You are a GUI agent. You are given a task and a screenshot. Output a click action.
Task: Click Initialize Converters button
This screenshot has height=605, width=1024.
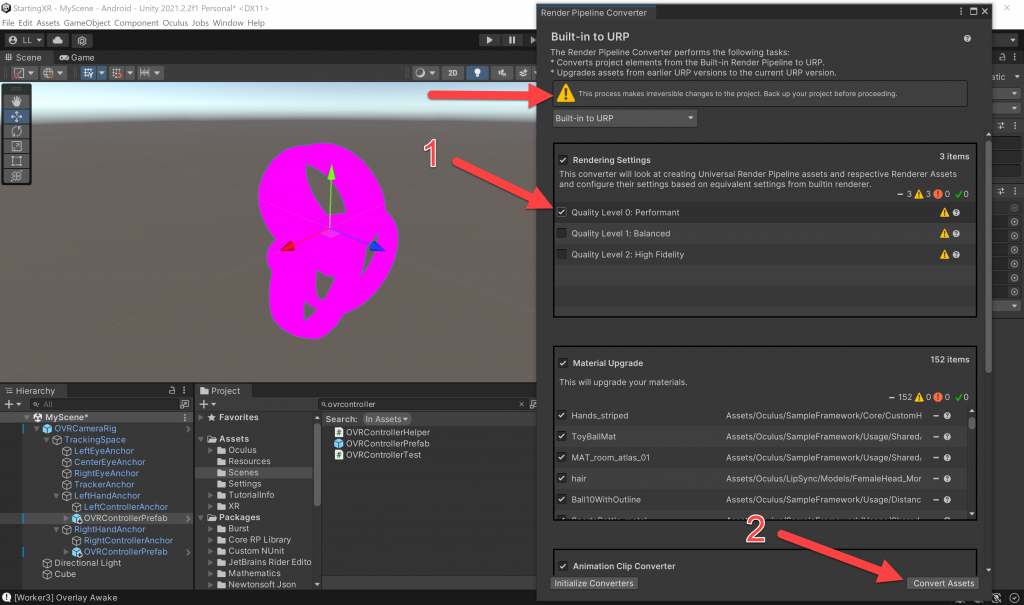point(594,583)
